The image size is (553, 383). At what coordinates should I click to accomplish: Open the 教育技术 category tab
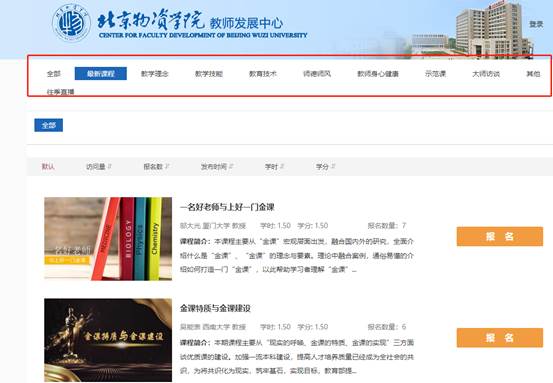[x=263, y=74]
